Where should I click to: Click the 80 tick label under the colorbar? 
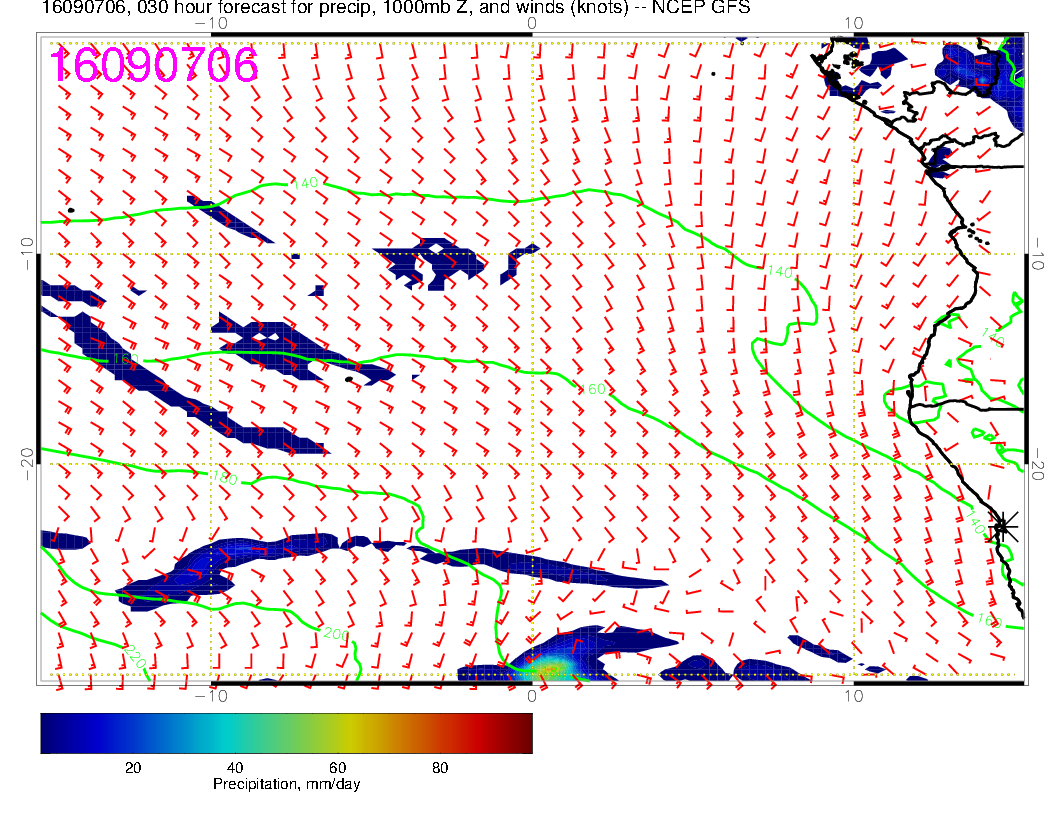click(439, 768)
